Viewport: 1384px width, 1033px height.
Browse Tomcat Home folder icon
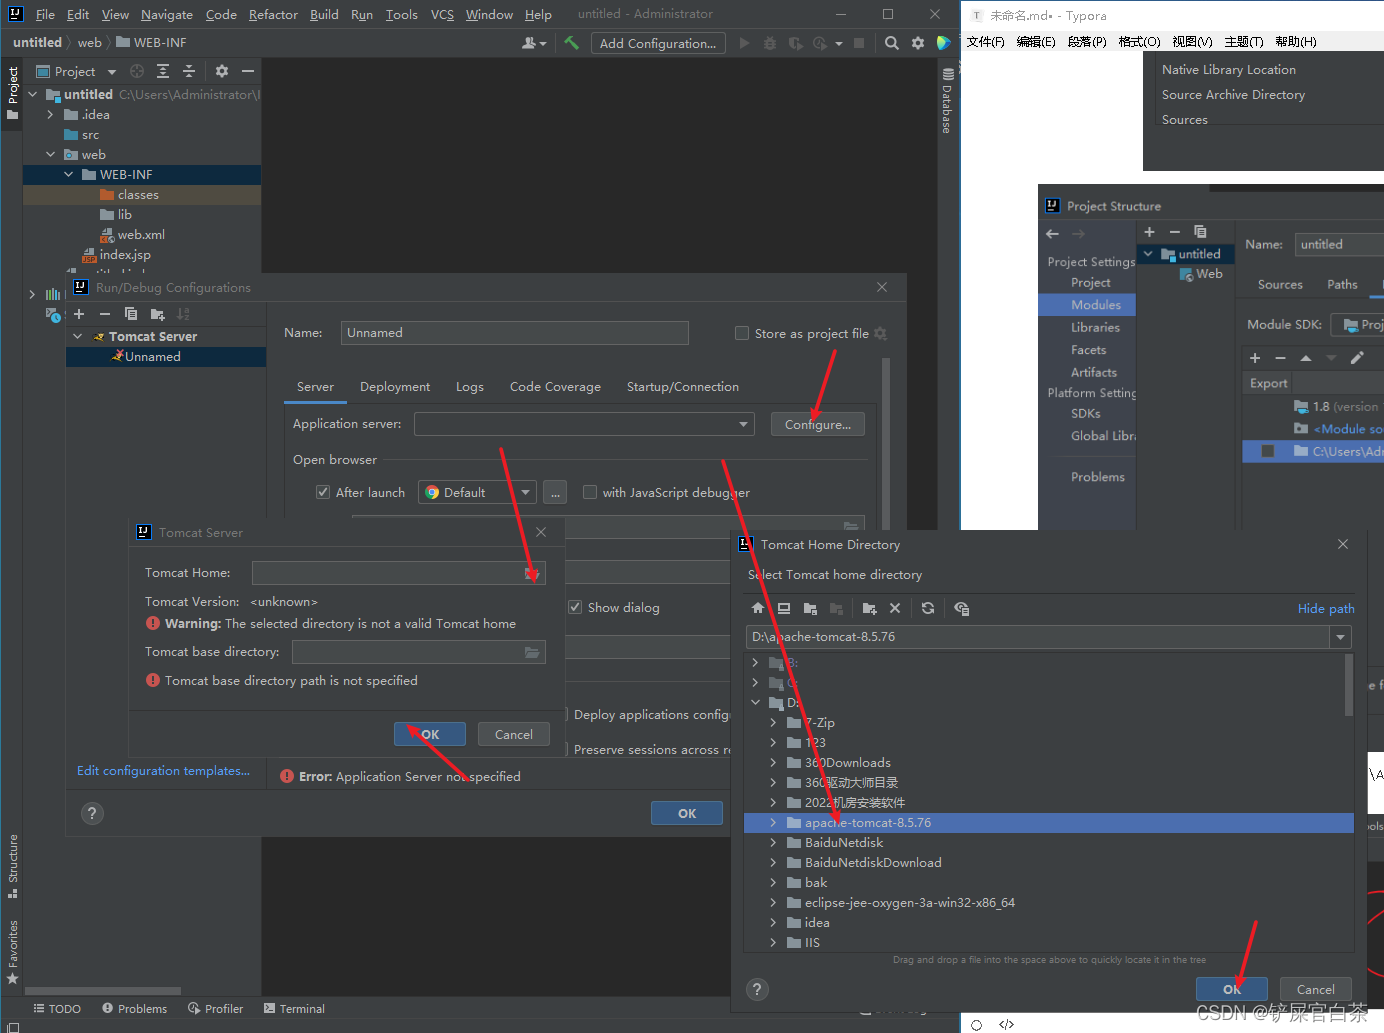pos(532,573)
